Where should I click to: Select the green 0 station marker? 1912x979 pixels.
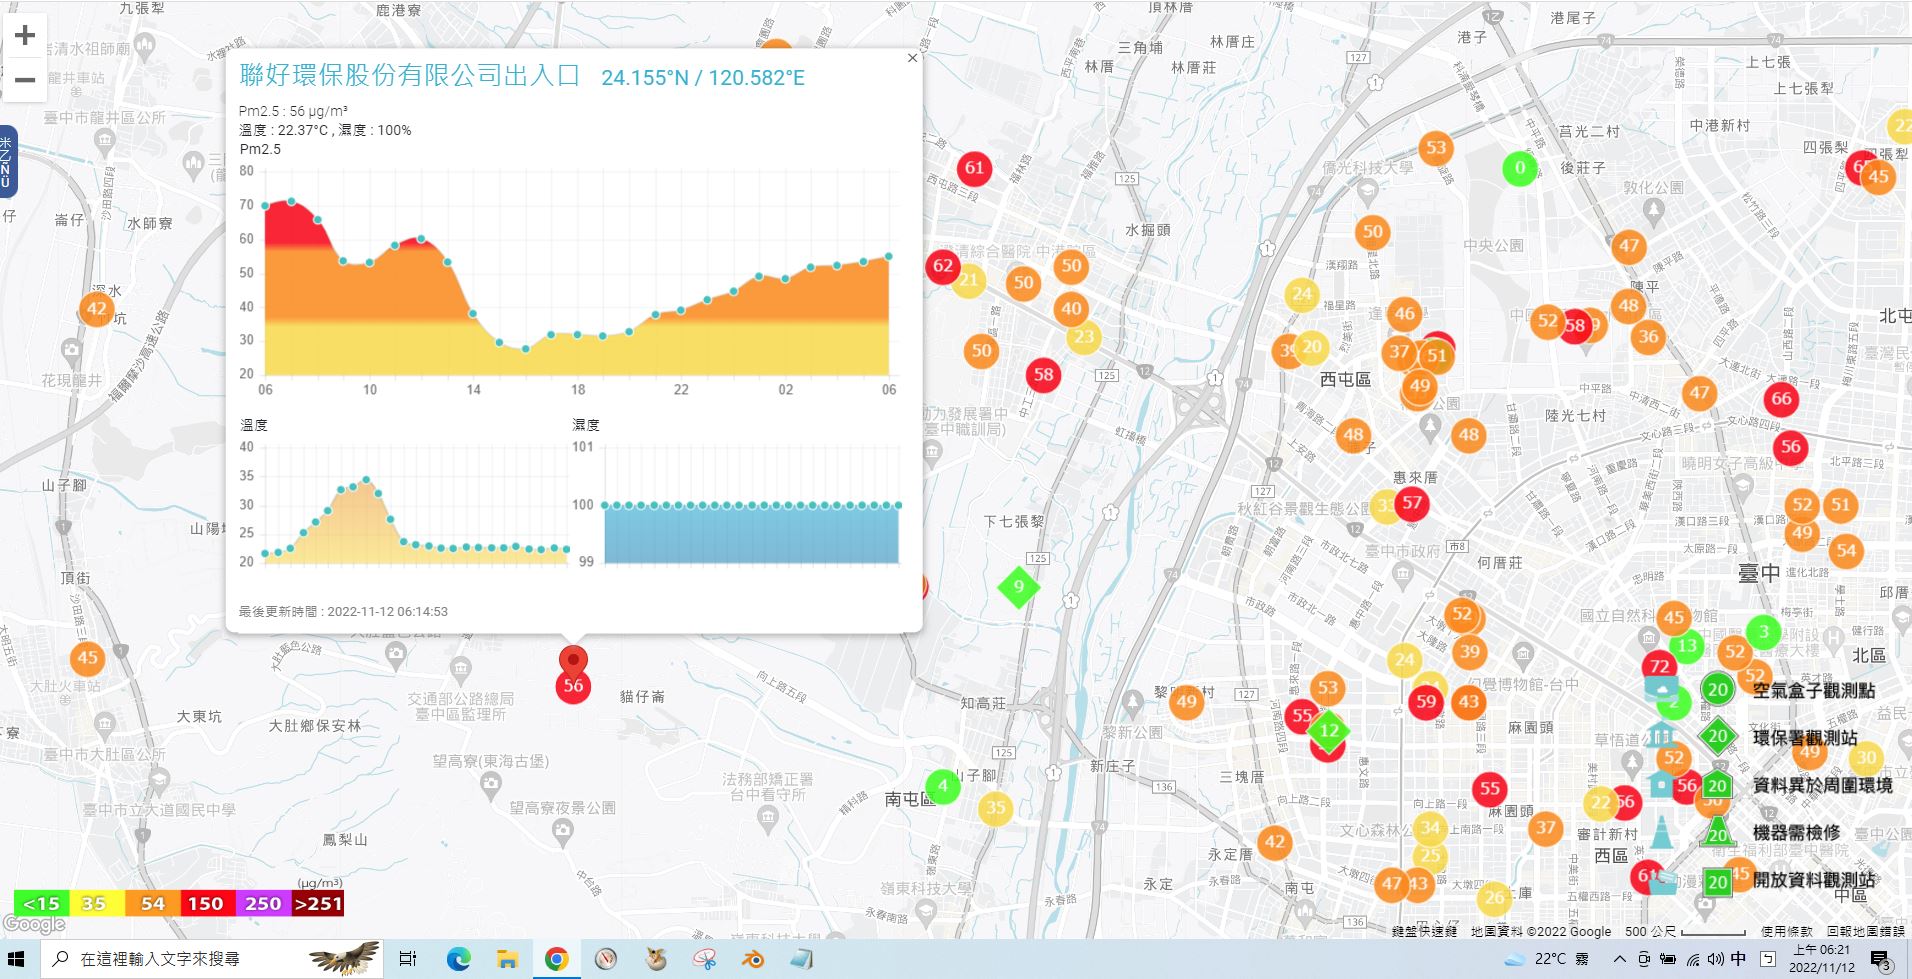click(x=1520, y=168)
